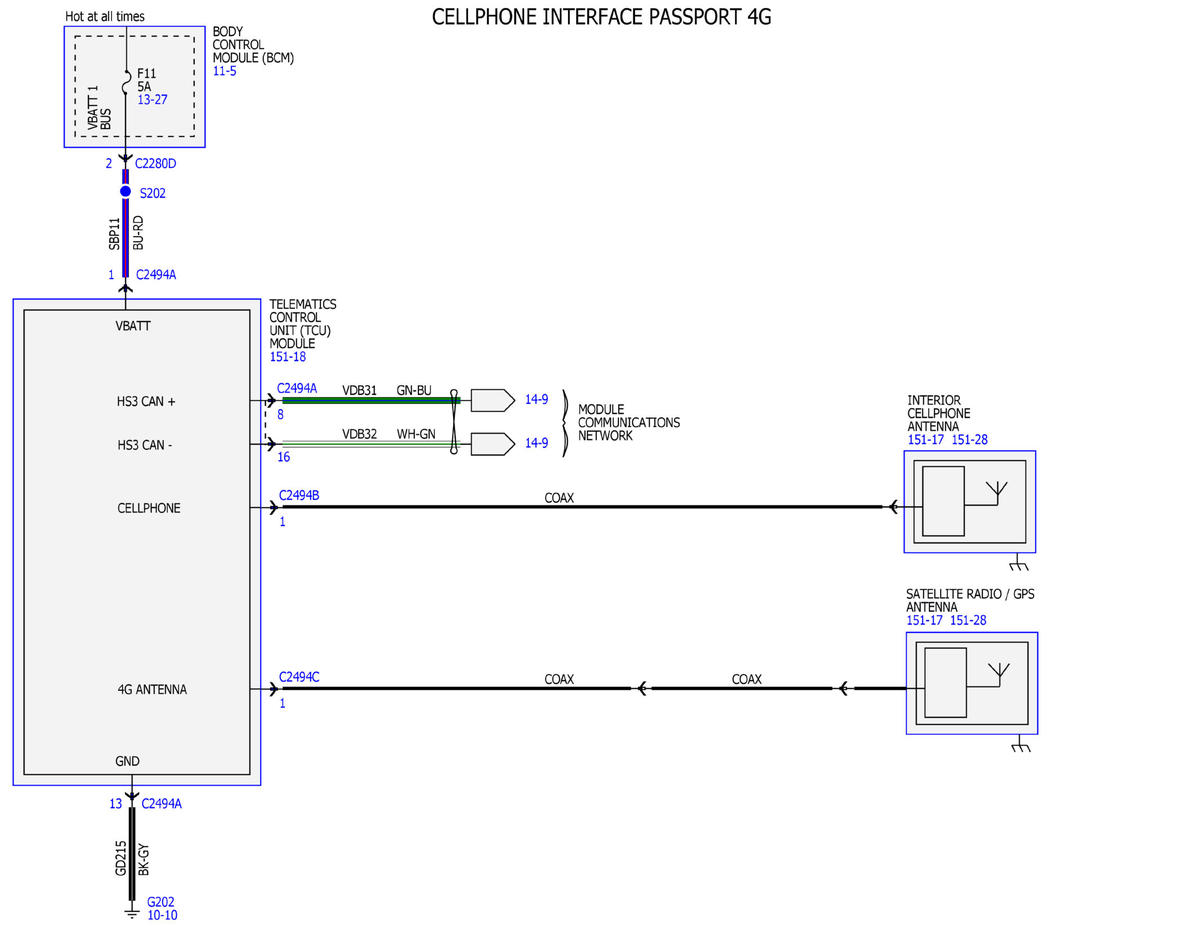1200x927 pixels.
Task: Click the 'Body Control Module (BCM)' label
Action: click(x=253, y=45)
